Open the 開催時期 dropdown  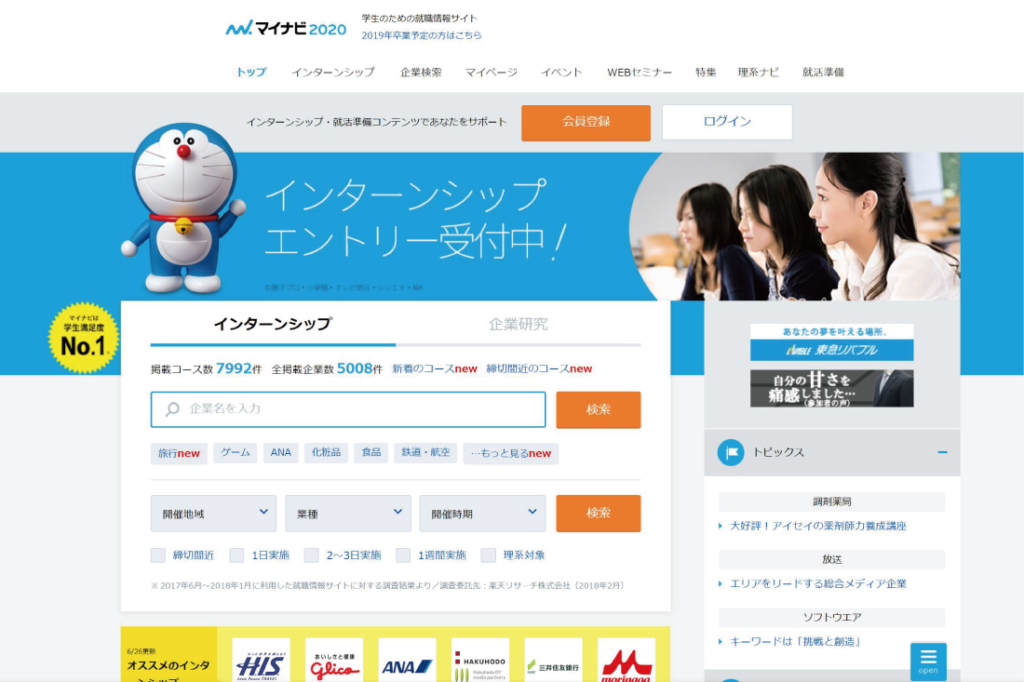coord(483,513)
